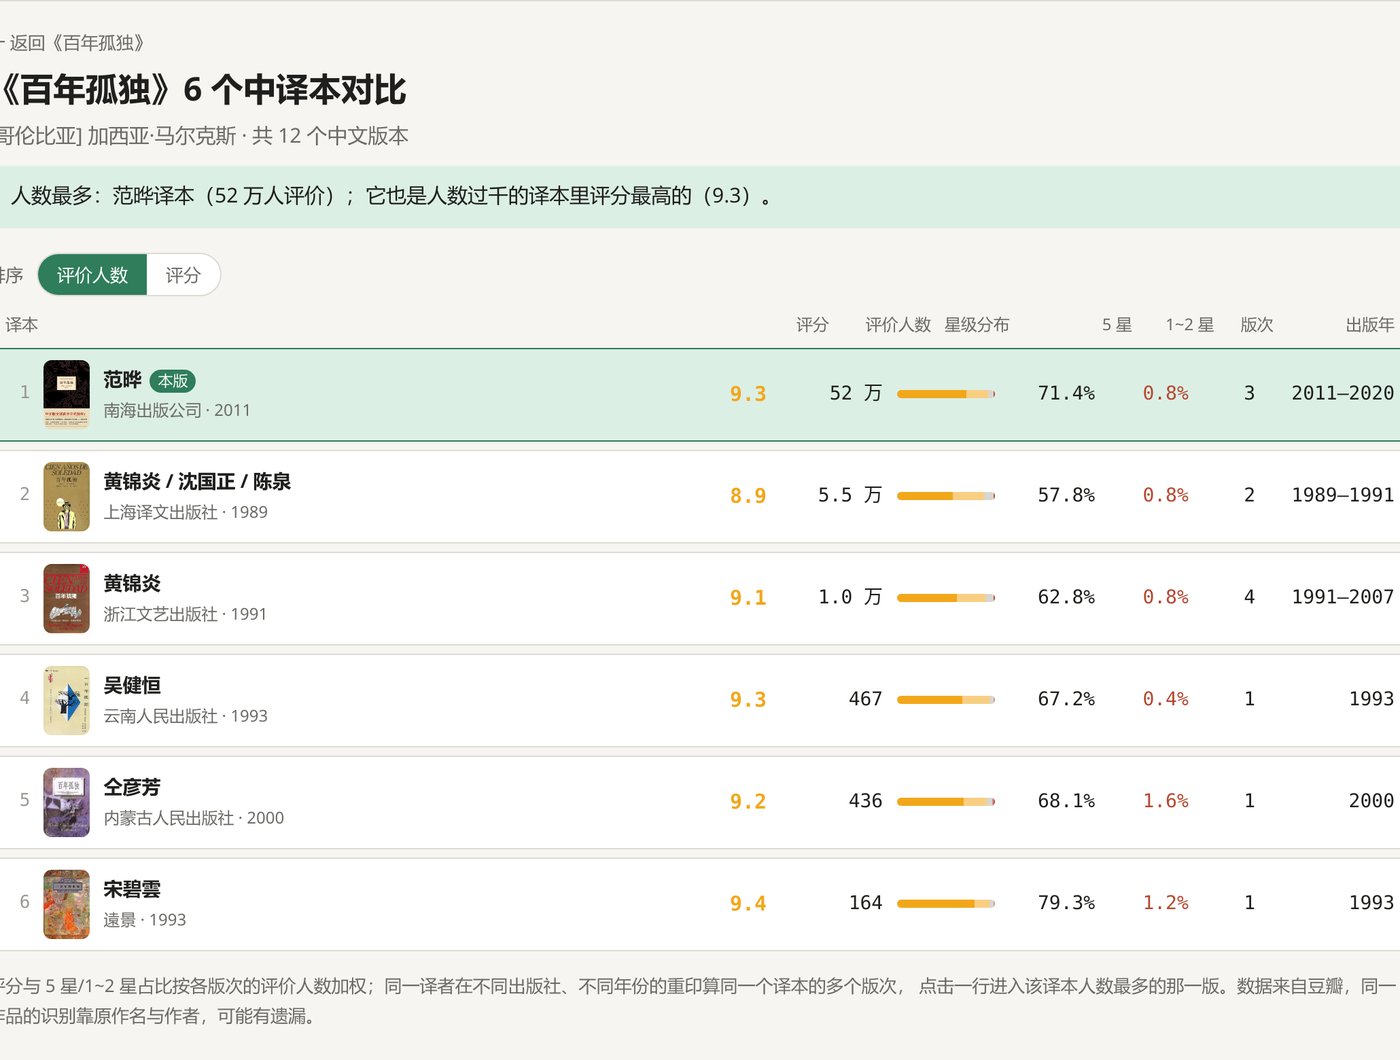Click 云南人民出版社 · 1993 publisher text
Image resolution: width=1400 pixels, height=1060 pixels.
coord(185,716)
